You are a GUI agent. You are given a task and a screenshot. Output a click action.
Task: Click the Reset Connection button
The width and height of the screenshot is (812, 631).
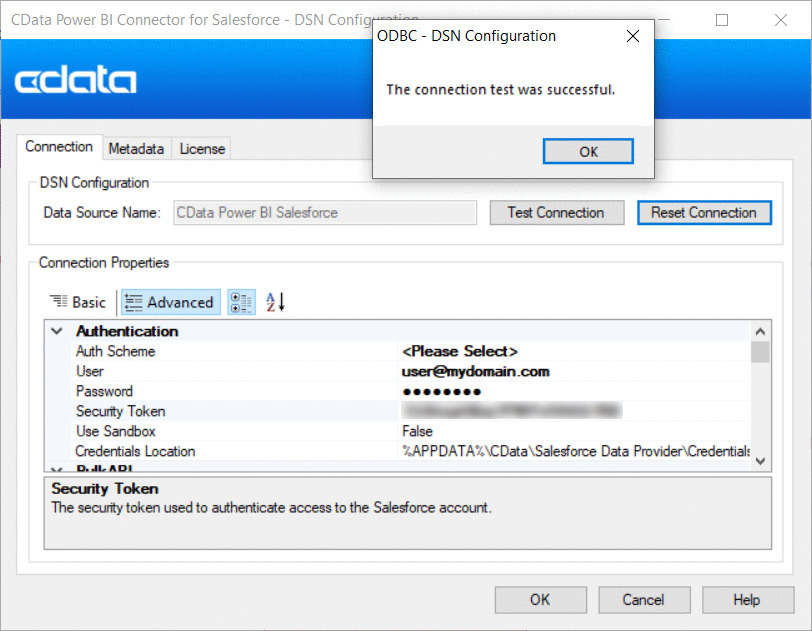[x=704, y=212]
